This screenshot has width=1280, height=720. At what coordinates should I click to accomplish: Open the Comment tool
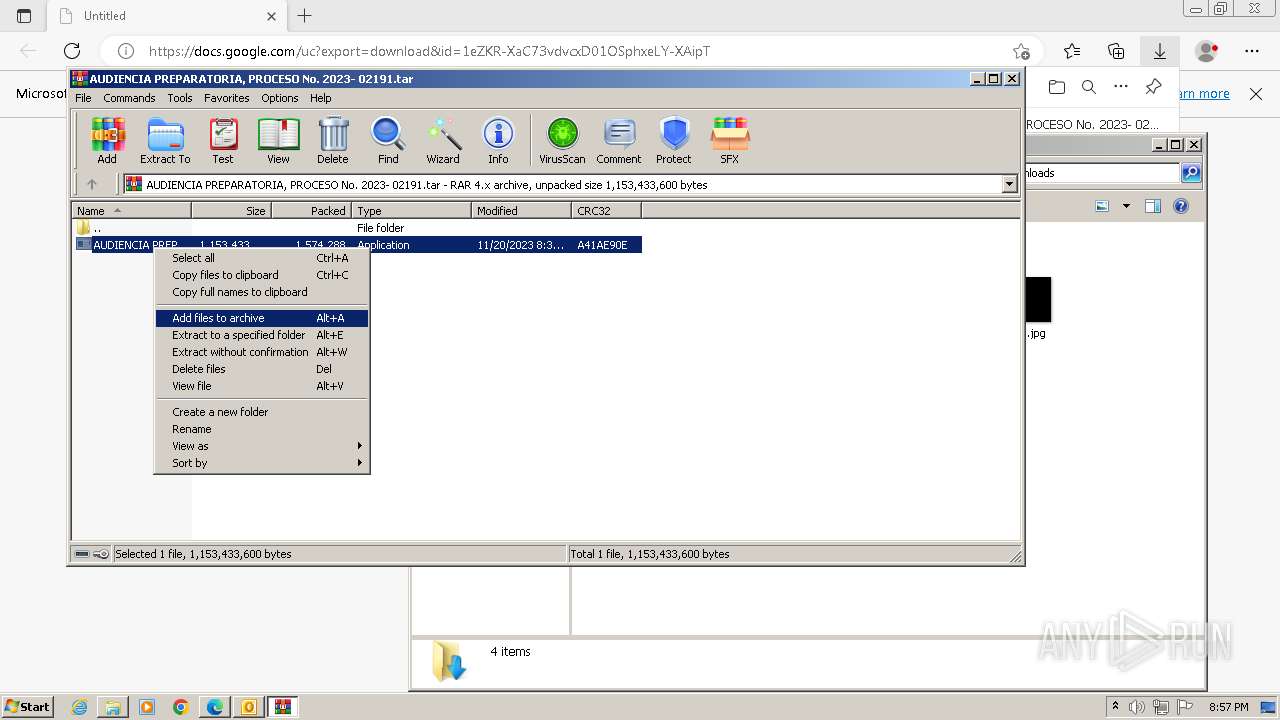pyautogui.click(x=619, y=140)
